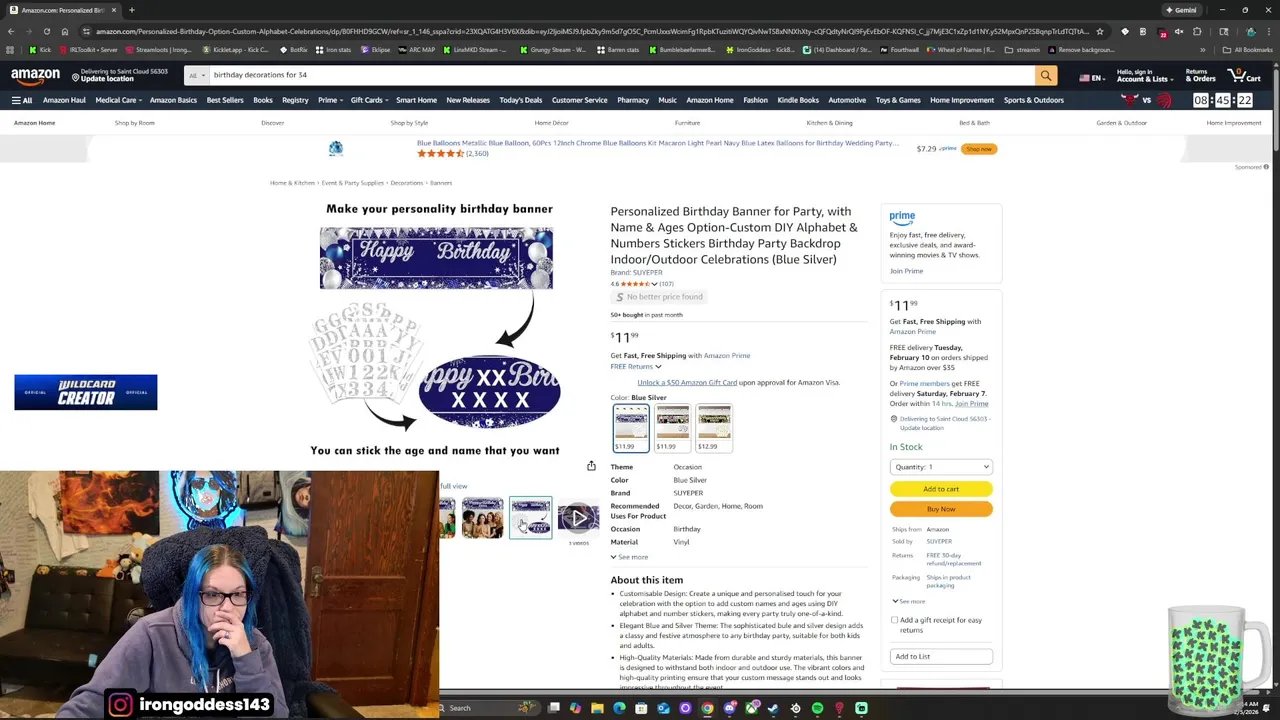Click the Chrome profile avatar

coord(1249,31)
